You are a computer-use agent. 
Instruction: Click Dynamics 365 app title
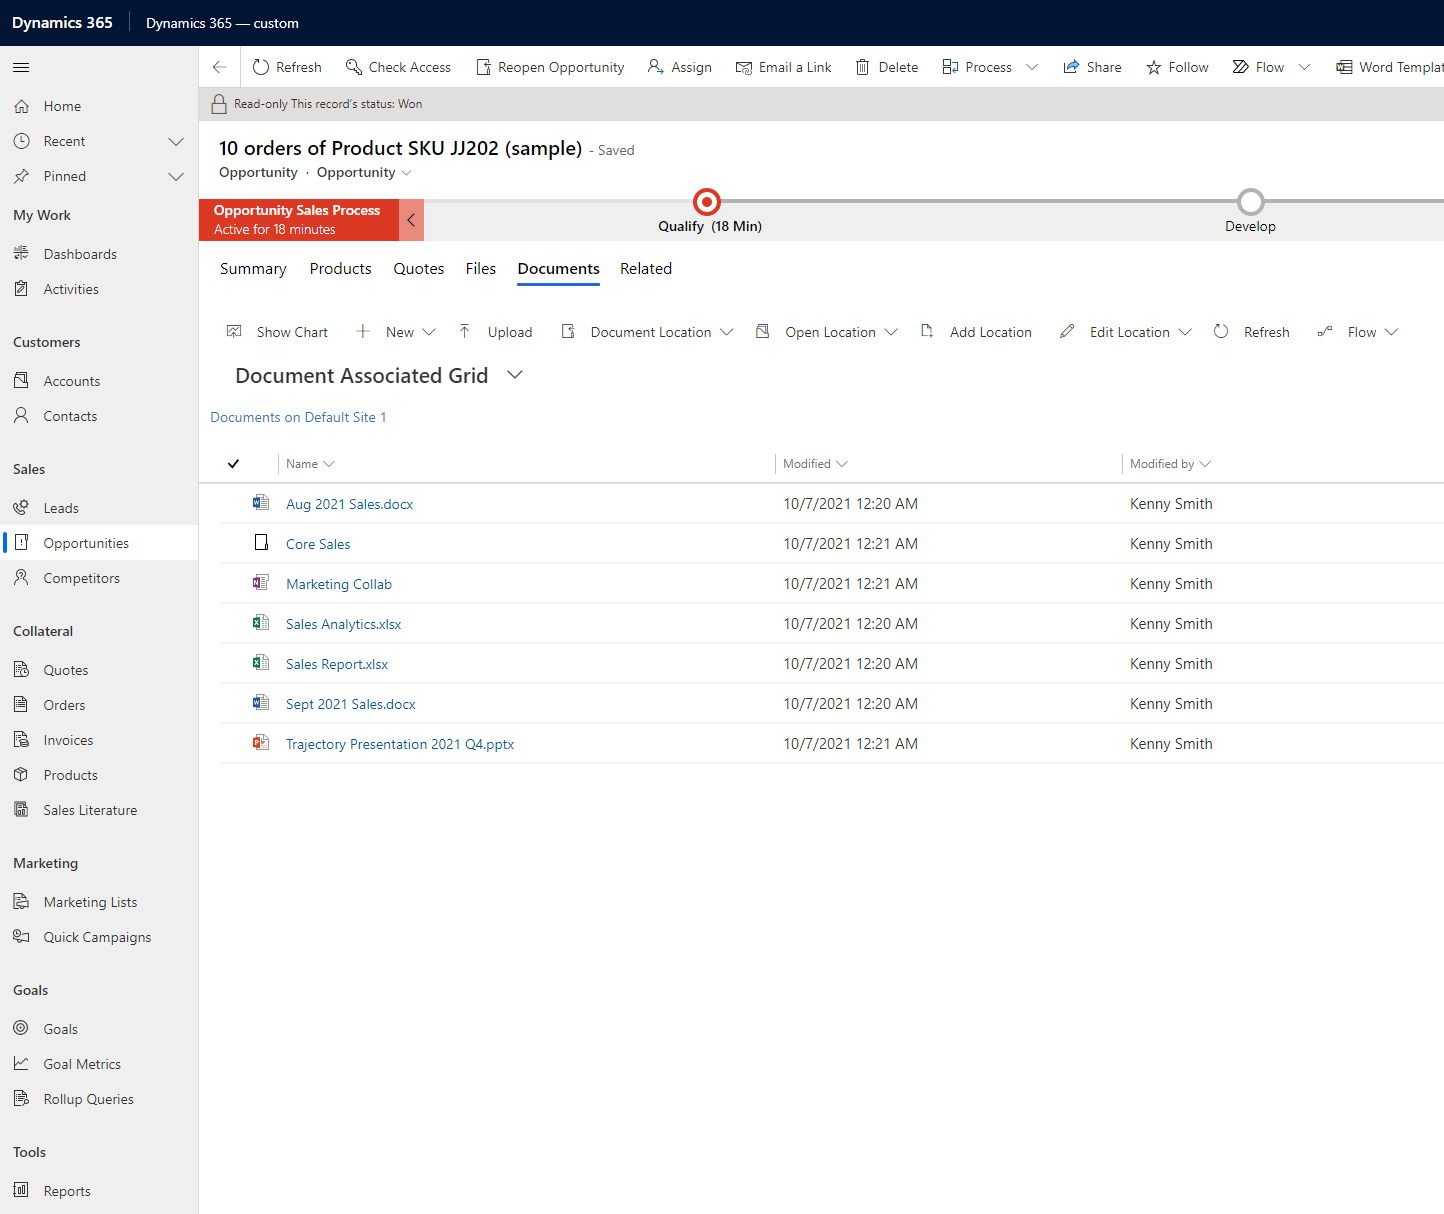[x=62, y=23]
